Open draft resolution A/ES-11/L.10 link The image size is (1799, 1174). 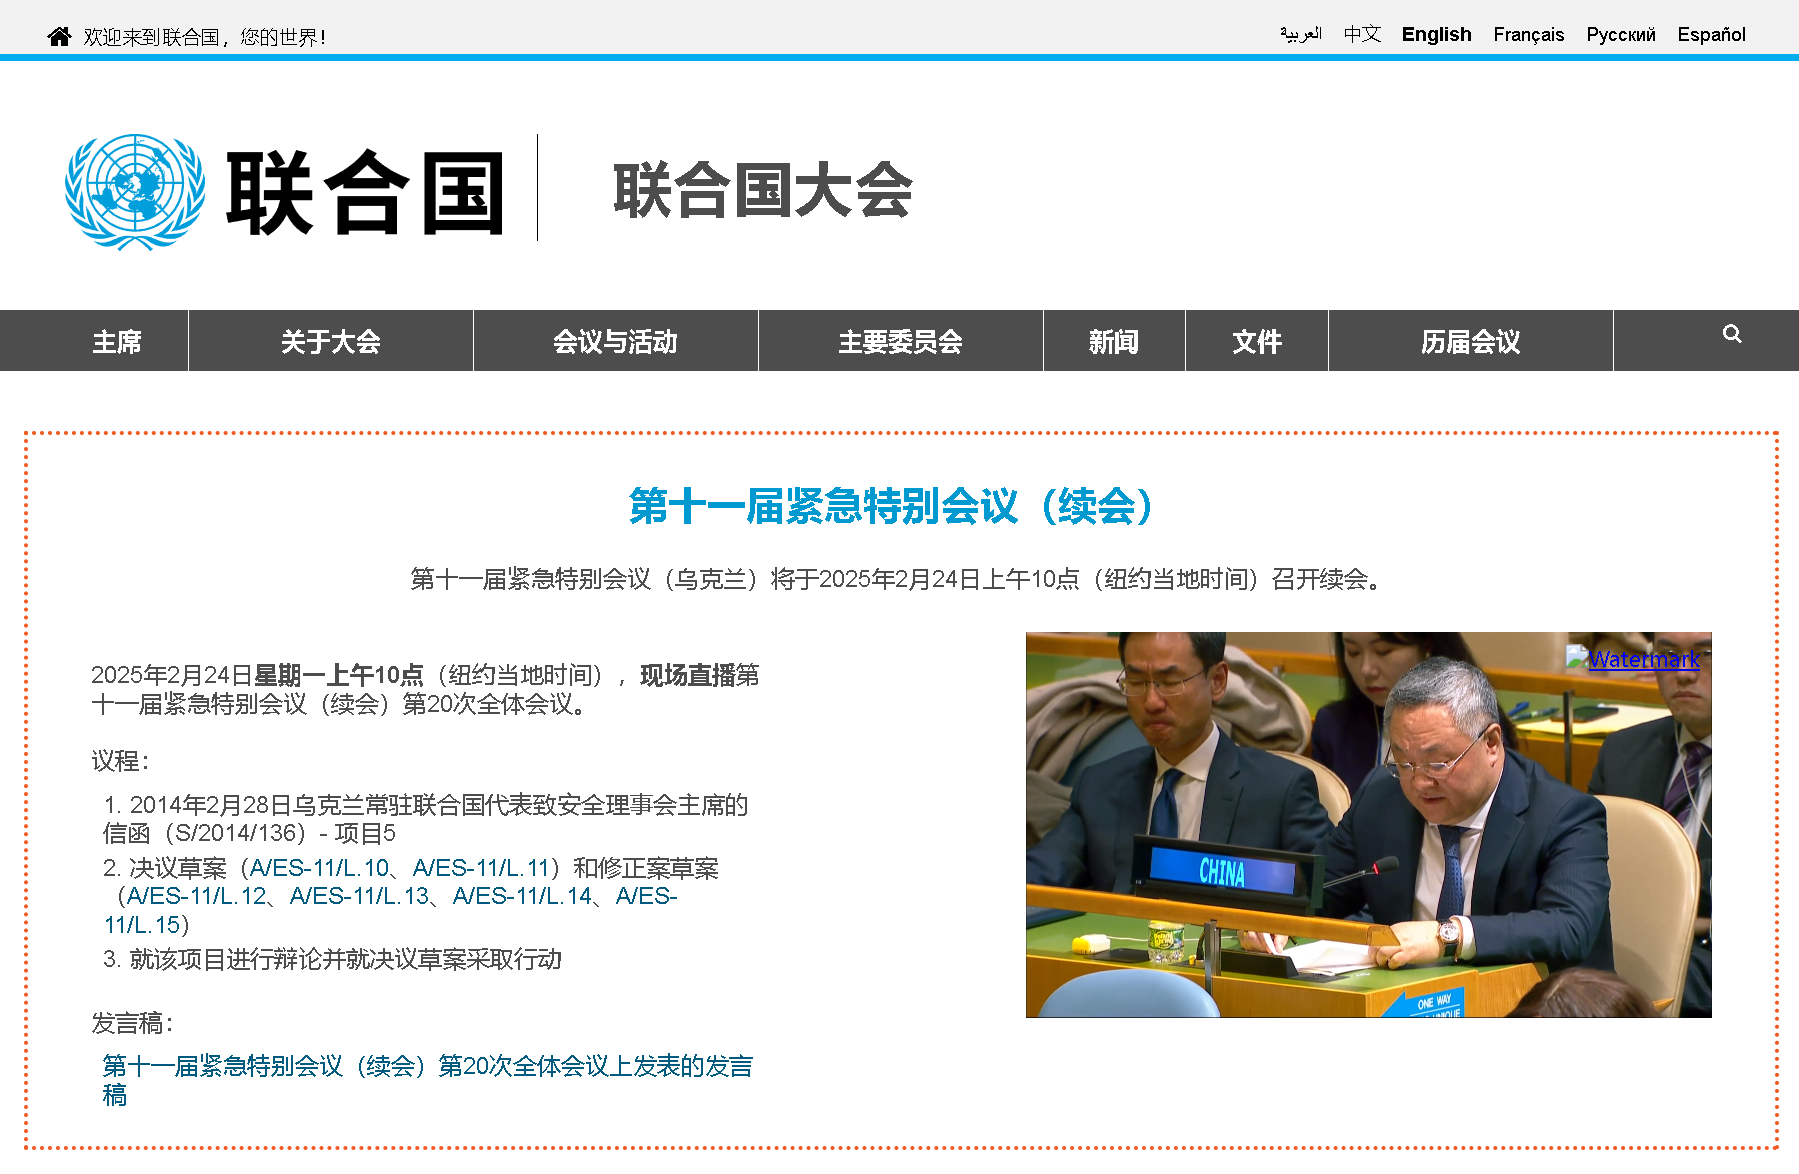click(319, 868)
